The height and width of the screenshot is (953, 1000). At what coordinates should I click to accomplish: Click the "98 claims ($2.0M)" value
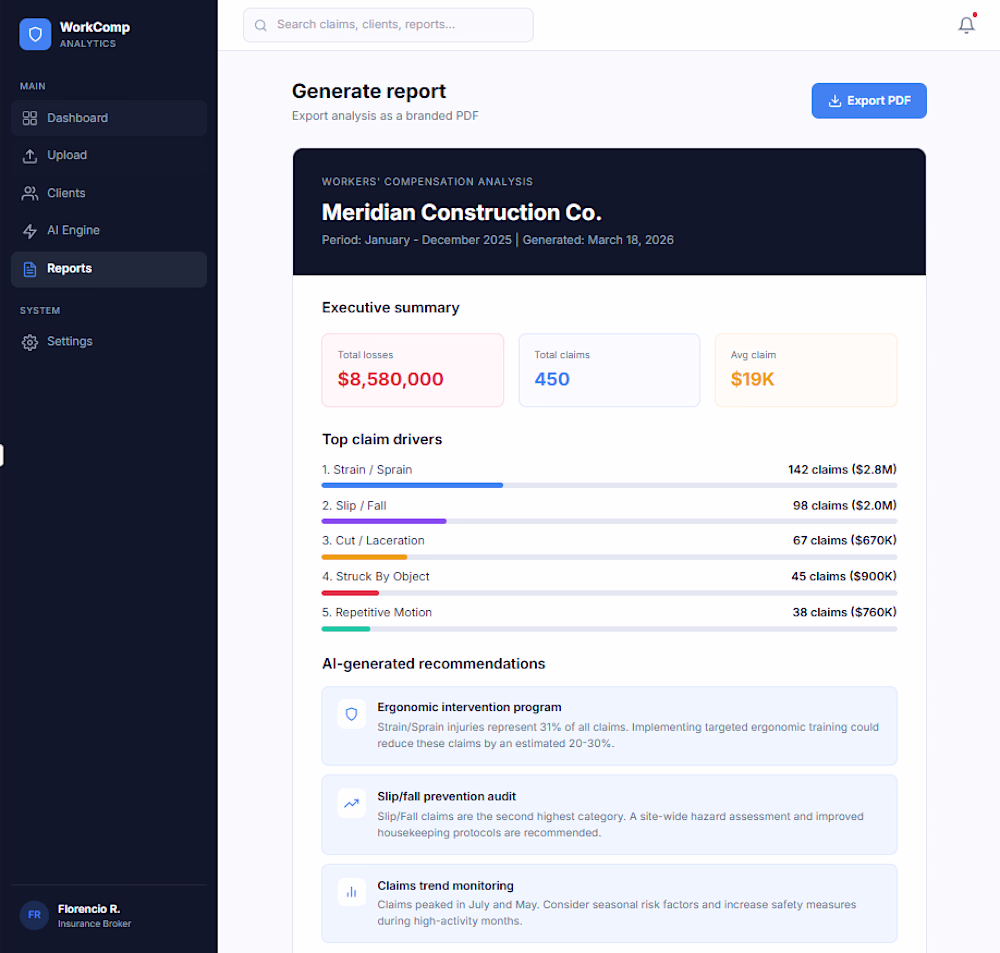click(x=844, y=505)
